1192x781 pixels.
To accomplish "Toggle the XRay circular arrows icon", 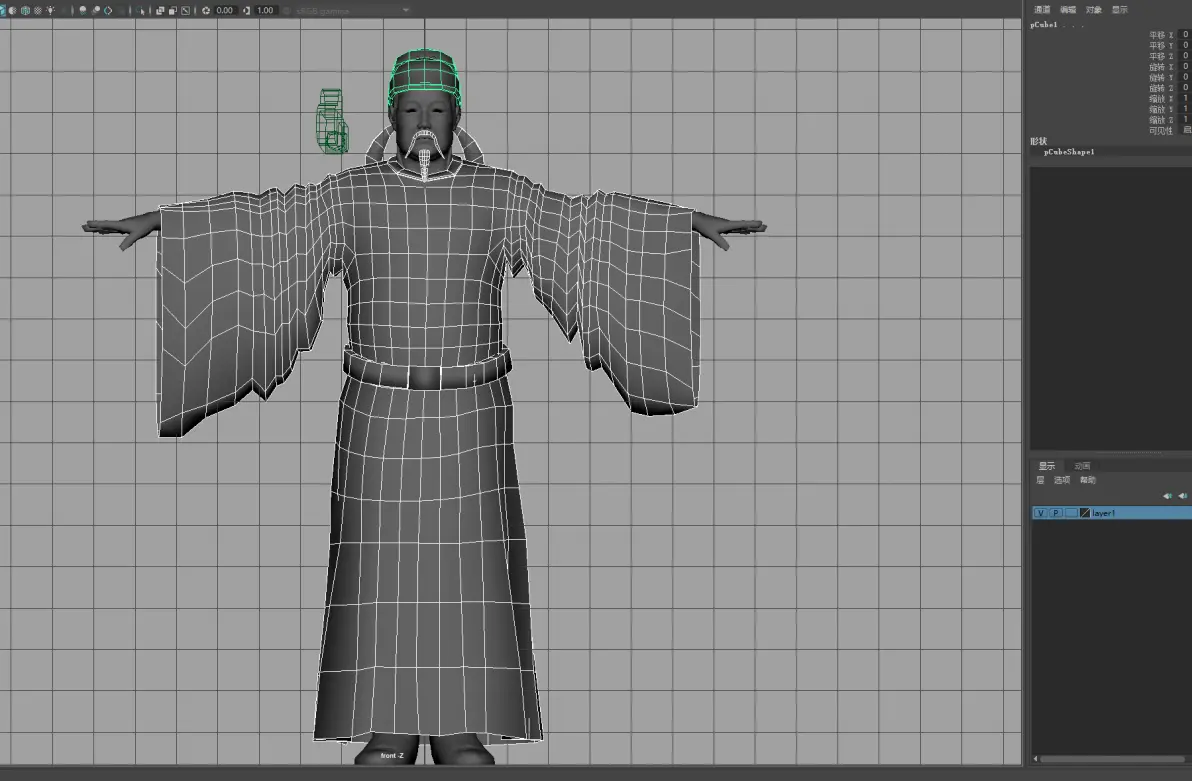I will [x=108, y=11].
